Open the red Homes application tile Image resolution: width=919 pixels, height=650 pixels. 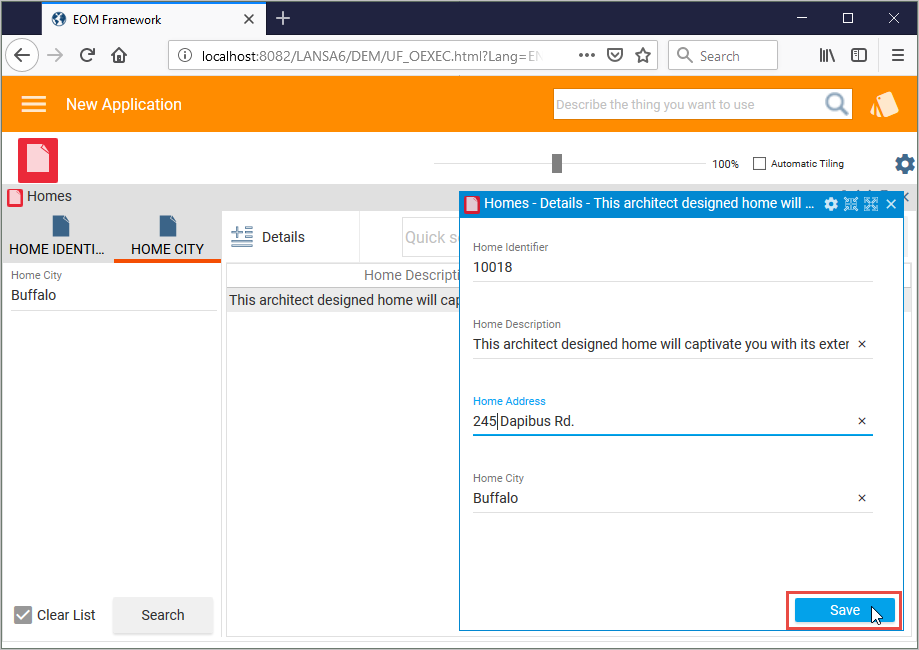coord(38,160)
